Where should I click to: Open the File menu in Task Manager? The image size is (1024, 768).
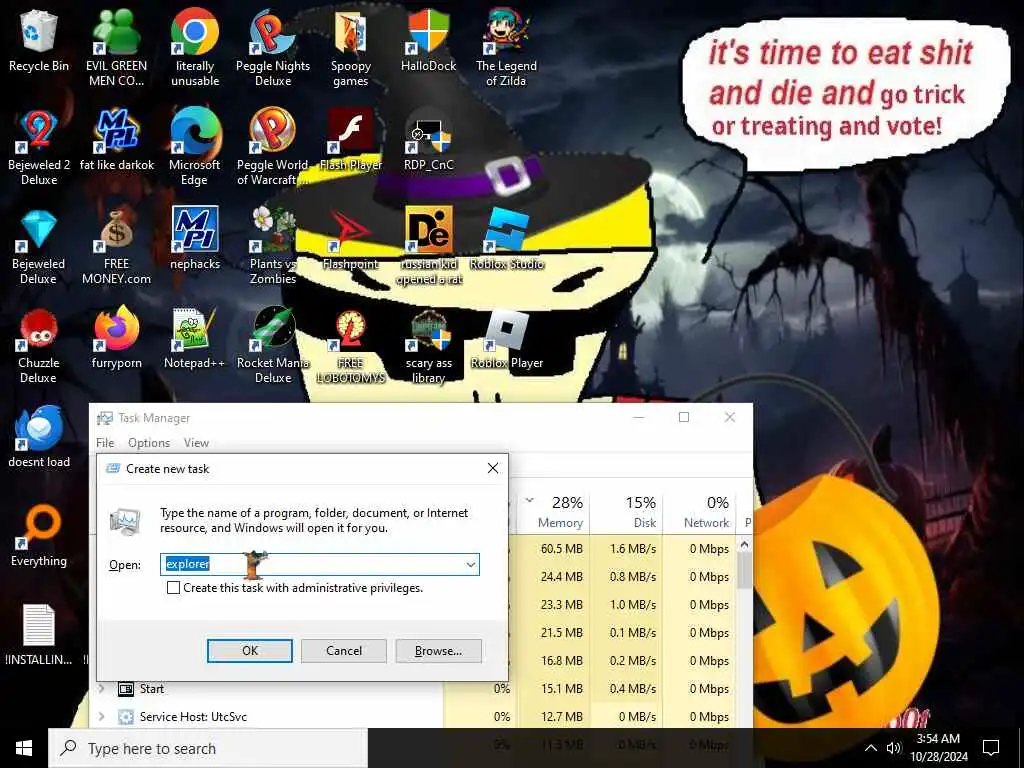click(105, 443)
